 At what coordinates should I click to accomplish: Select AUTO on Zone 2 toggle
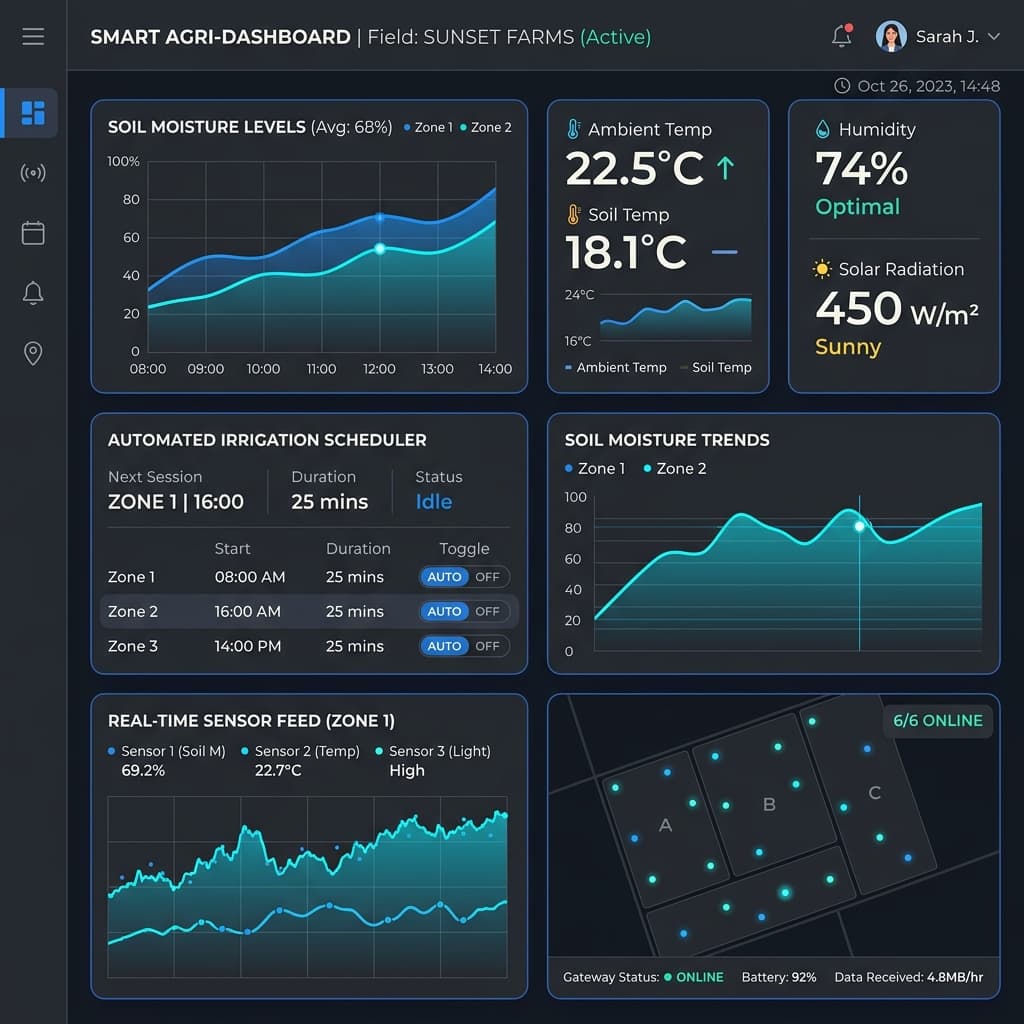444,611
